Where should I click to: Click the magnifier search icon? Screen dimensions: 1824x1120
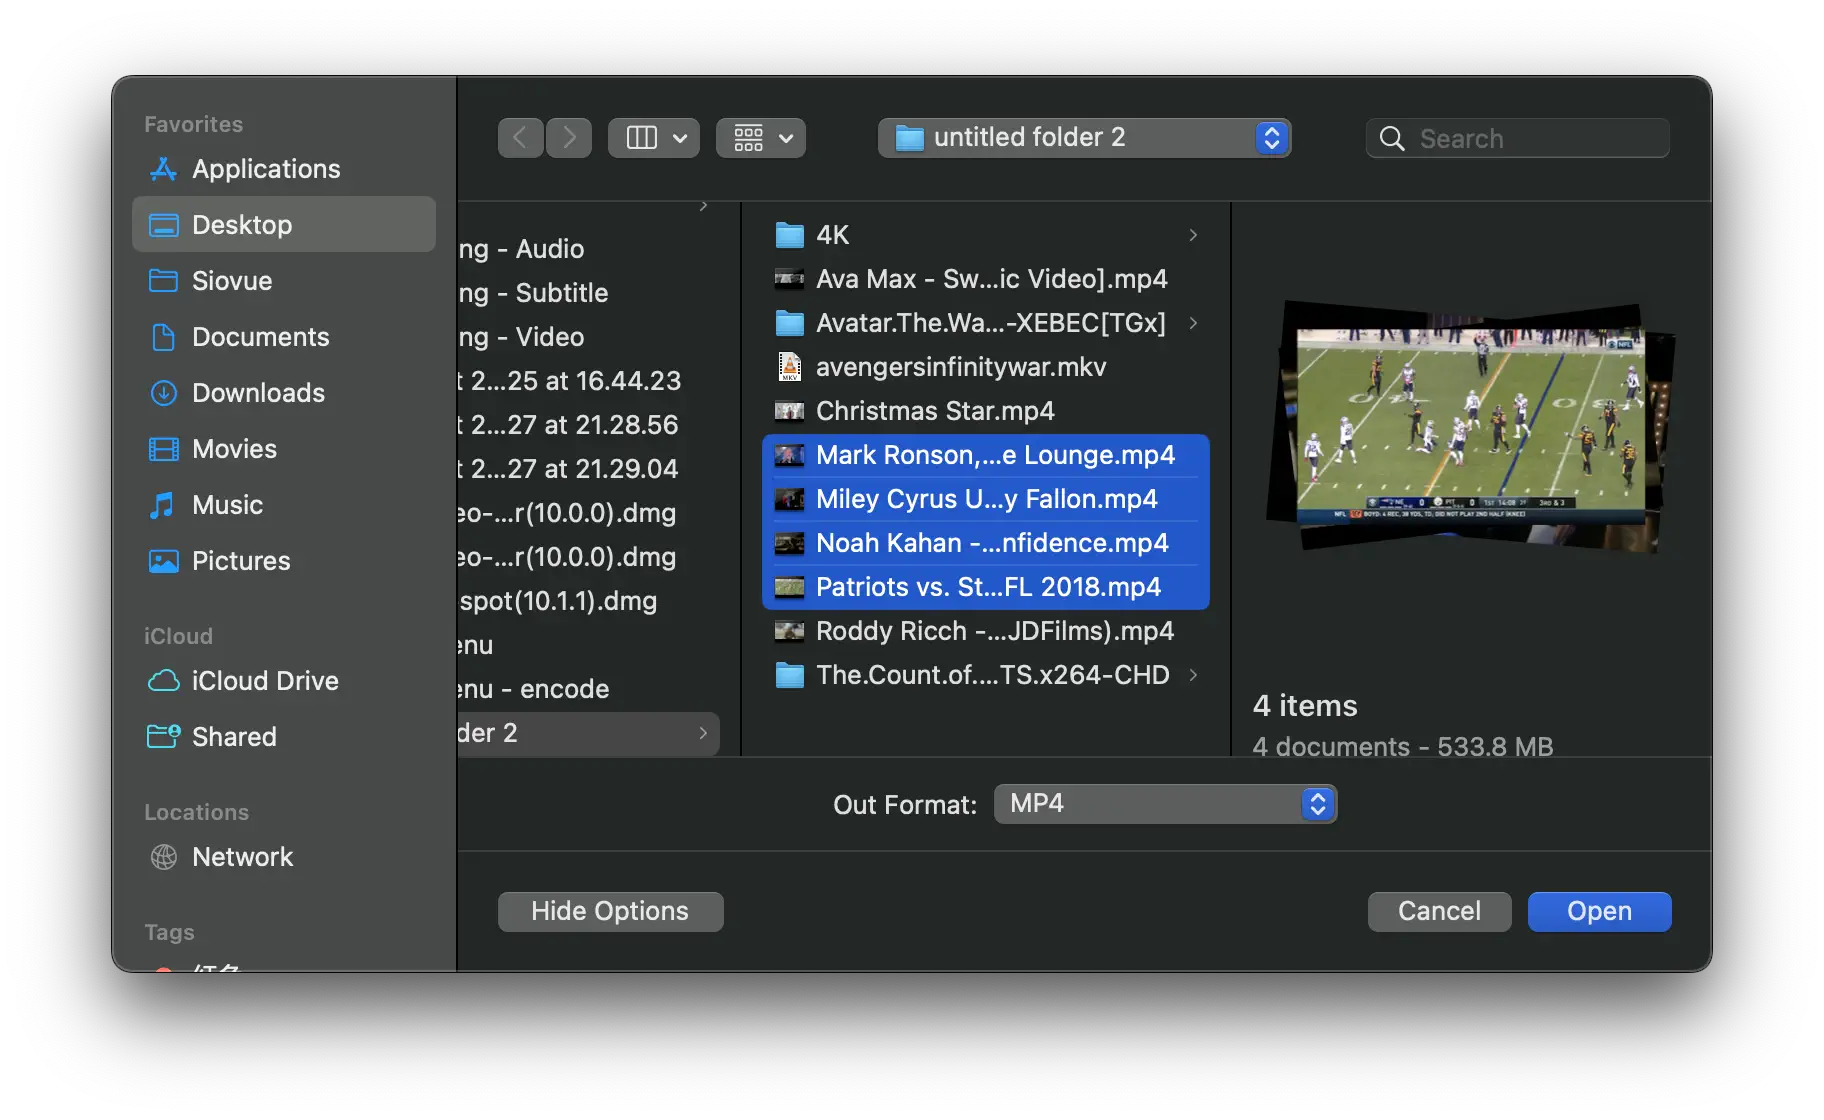1392,138
